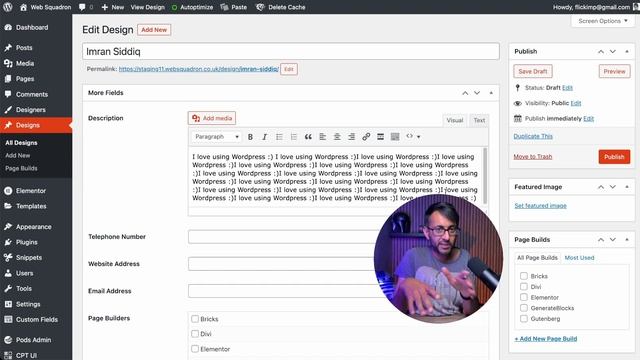640x360 pixels.
Task: Tick Elementor in Page Builds panel
Action: click(x=524, y=297)
